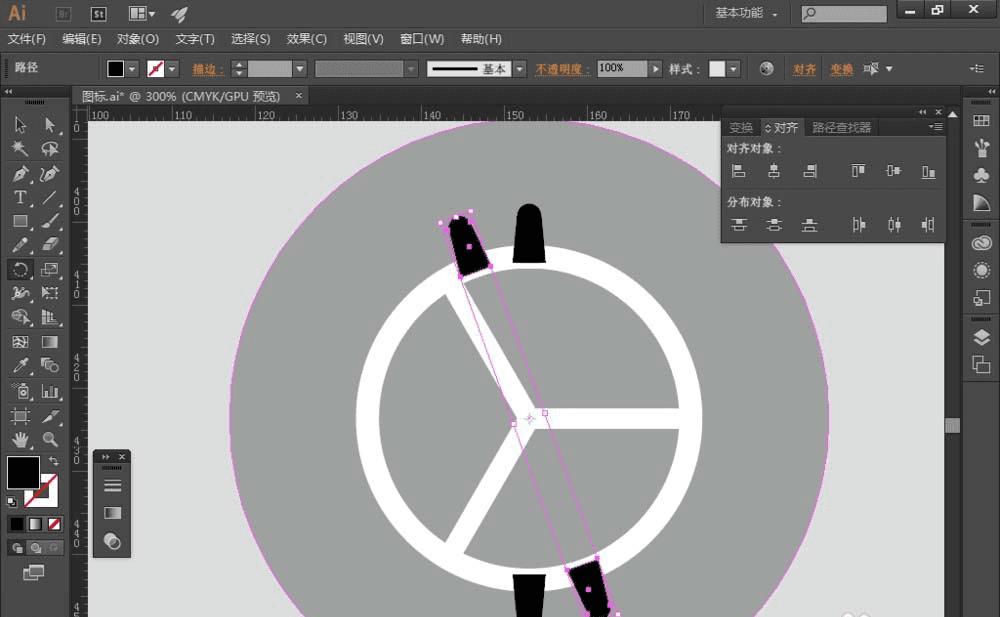Click horizontal align center in Align panel
The image size is (1000, 617).
pos(774,171)
